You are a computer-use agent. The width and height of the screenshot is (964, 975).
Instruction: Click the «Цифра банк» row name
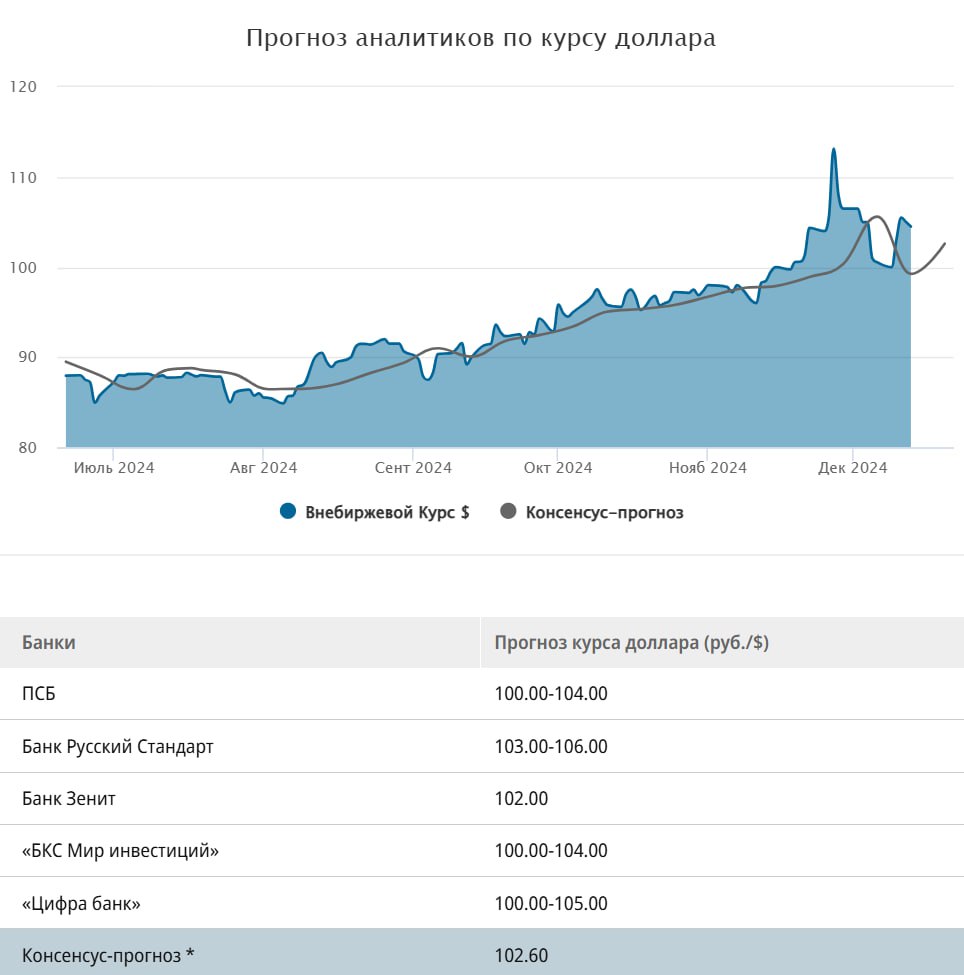[x=81, y=904]
